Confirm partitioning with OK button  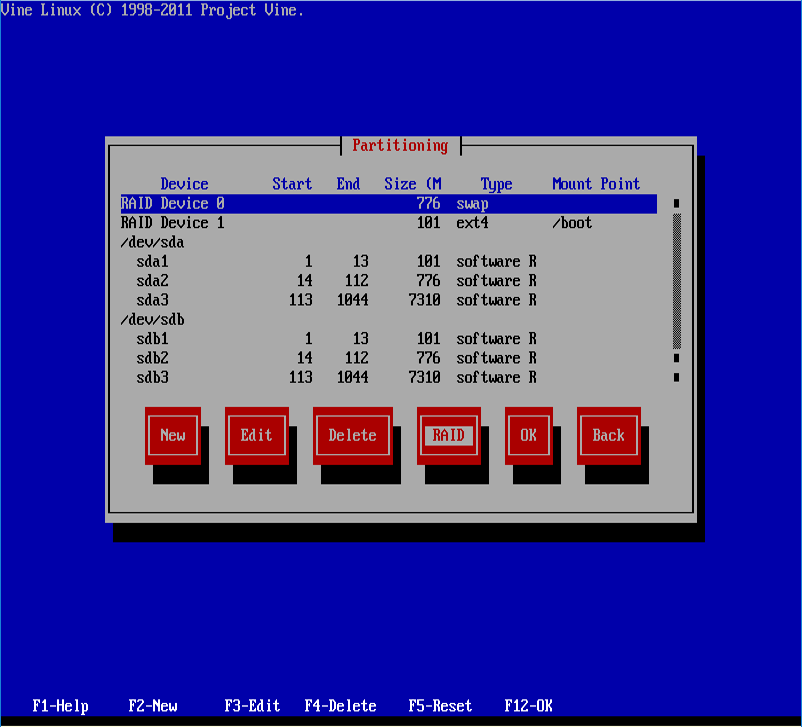[528, 435]
